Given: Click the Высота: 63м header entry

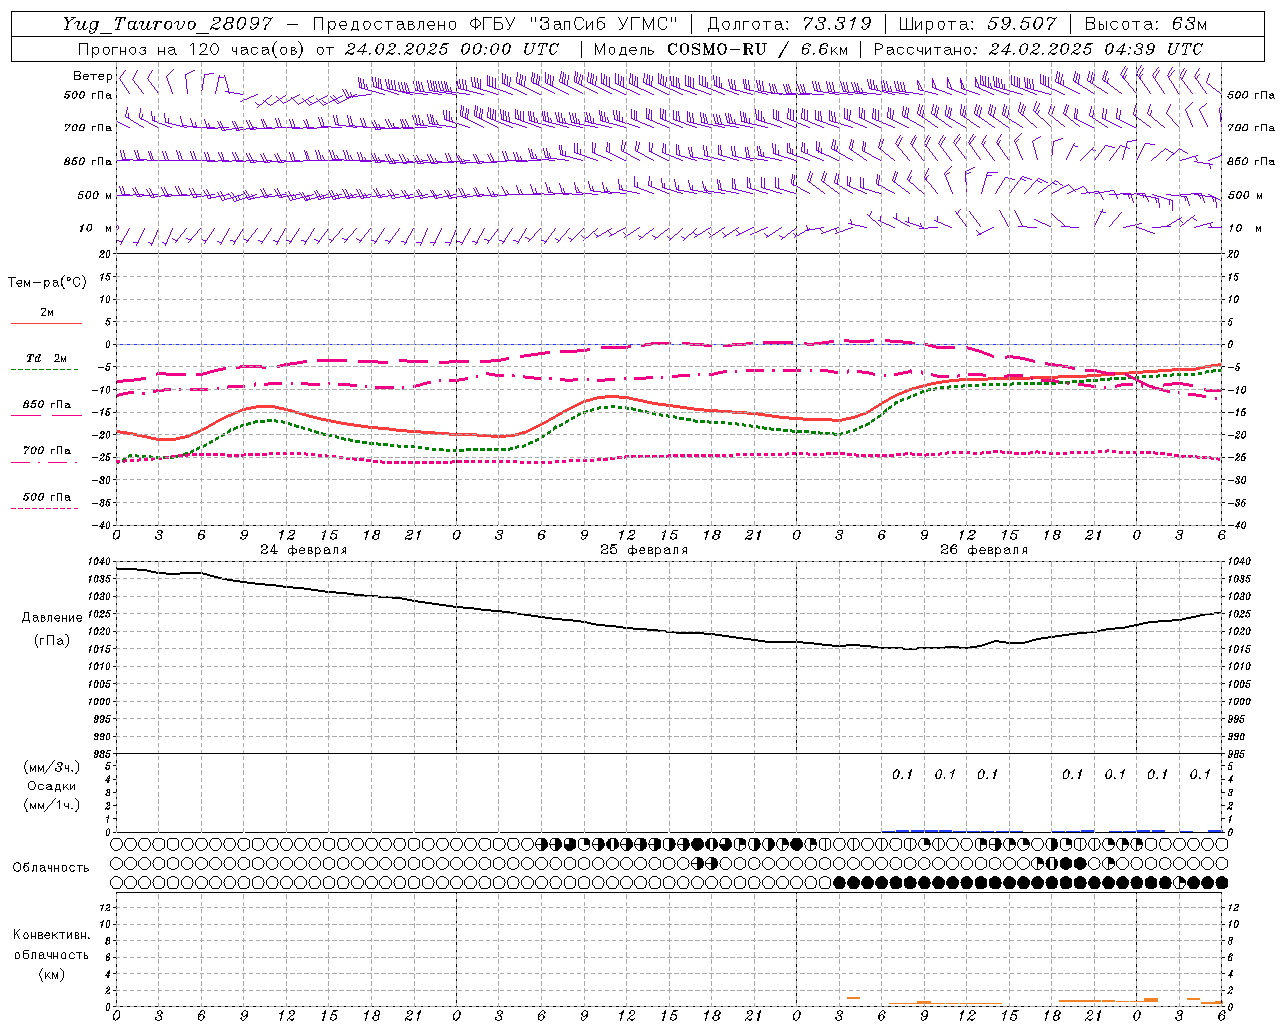Looking at the screenshot, I should [1146, 24].
